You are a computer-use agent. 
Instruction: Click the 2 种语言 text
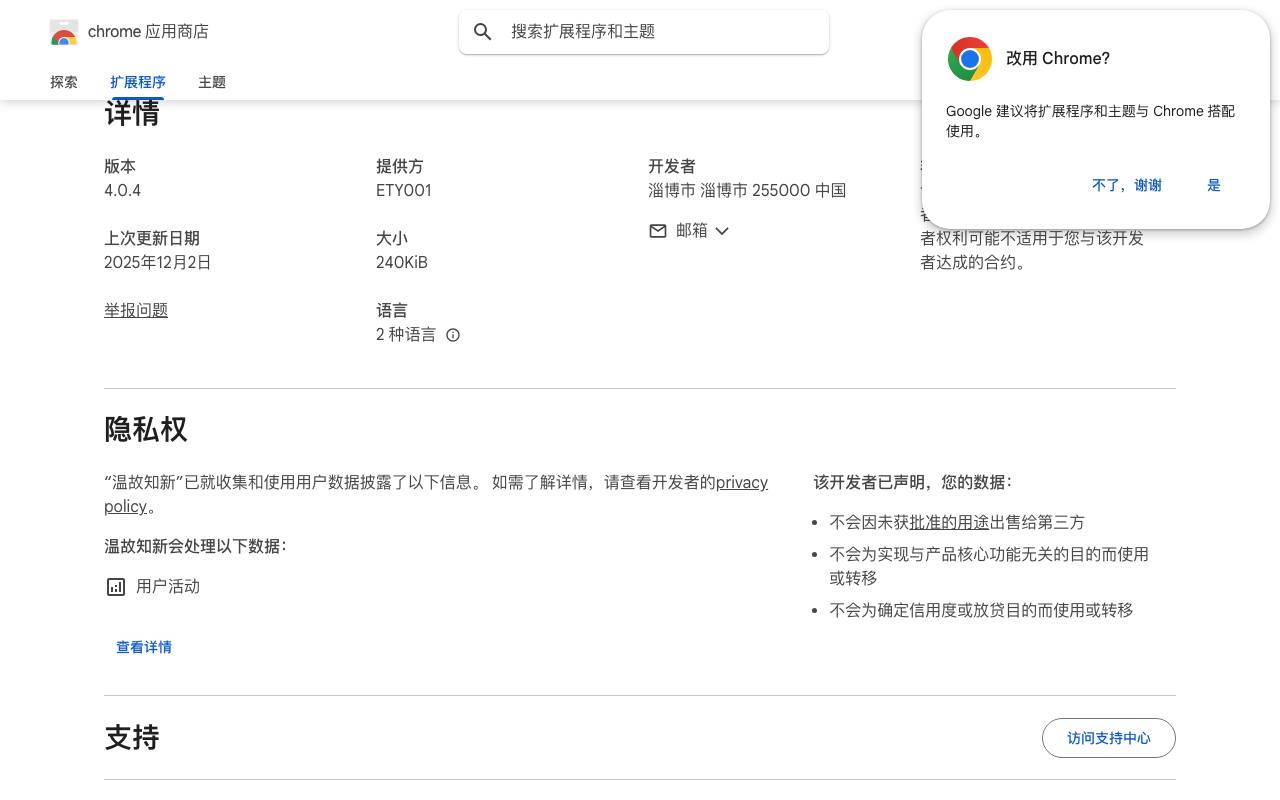(406, 335)
